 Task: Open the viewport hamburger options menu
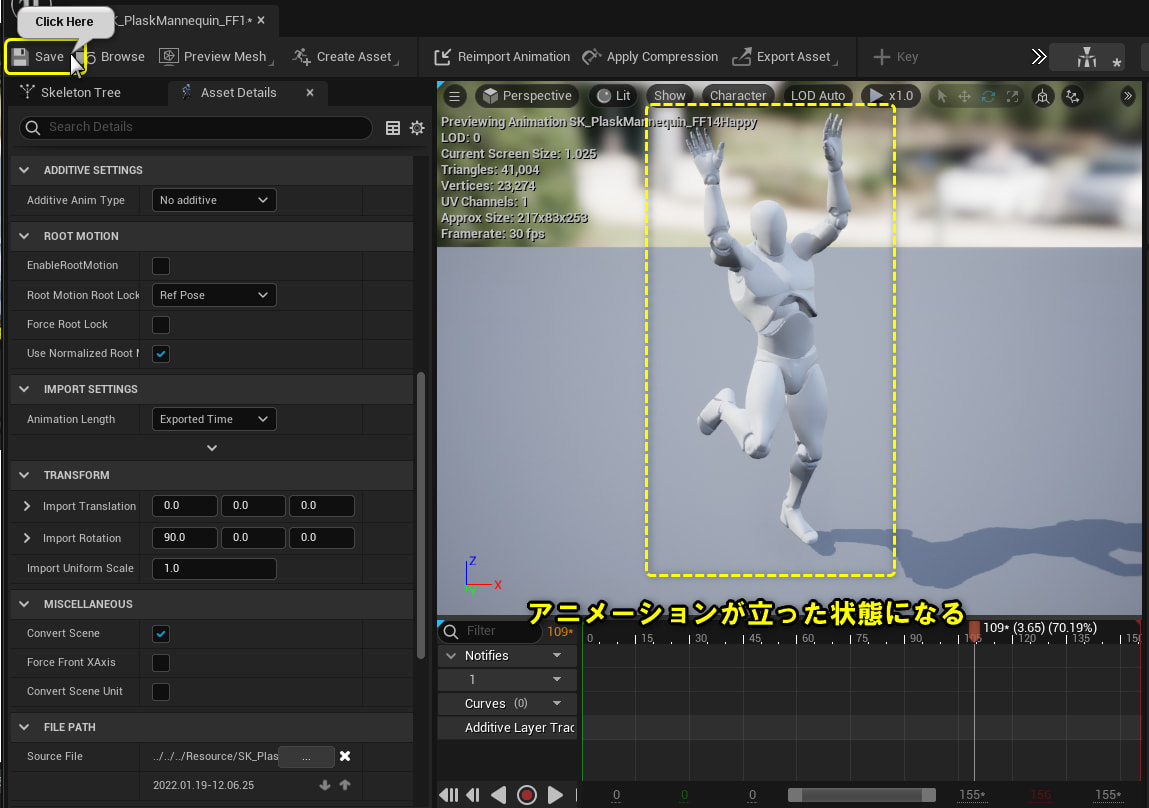[x=455, y=96]
